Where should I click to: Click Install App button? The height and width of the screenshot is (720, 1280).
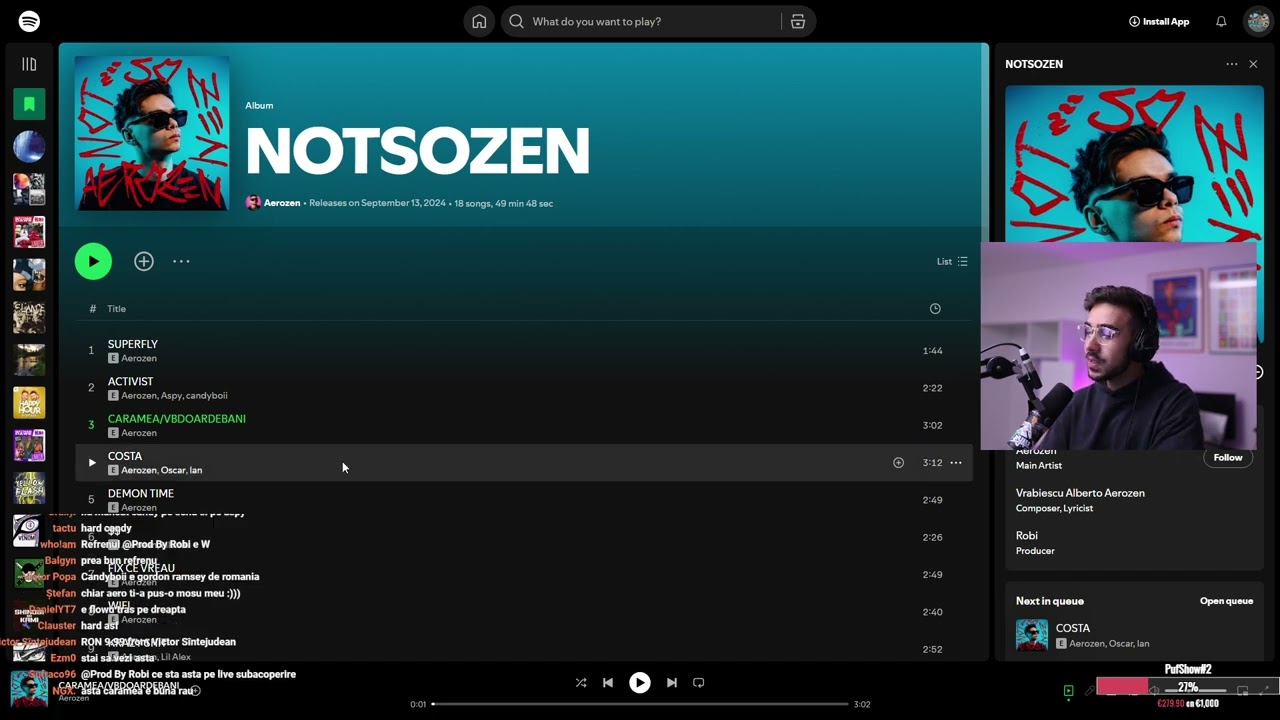[x=1159, y=21]
